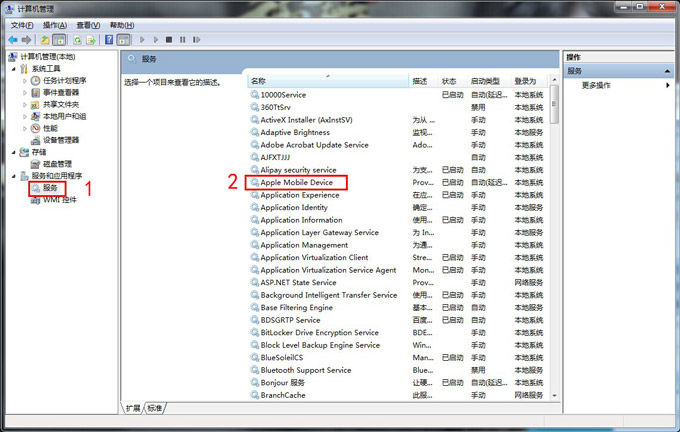Screen dimensions: 680x432
Task: Click the Stop service square icon
Action: 169,40
